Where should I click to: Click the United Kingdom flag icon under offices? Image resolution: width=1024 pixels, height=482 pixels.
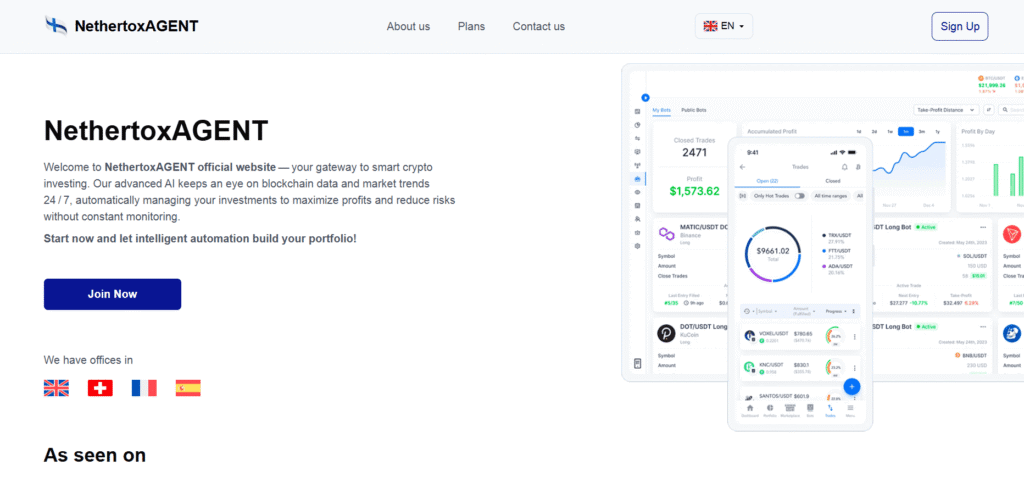pos(56,388)
